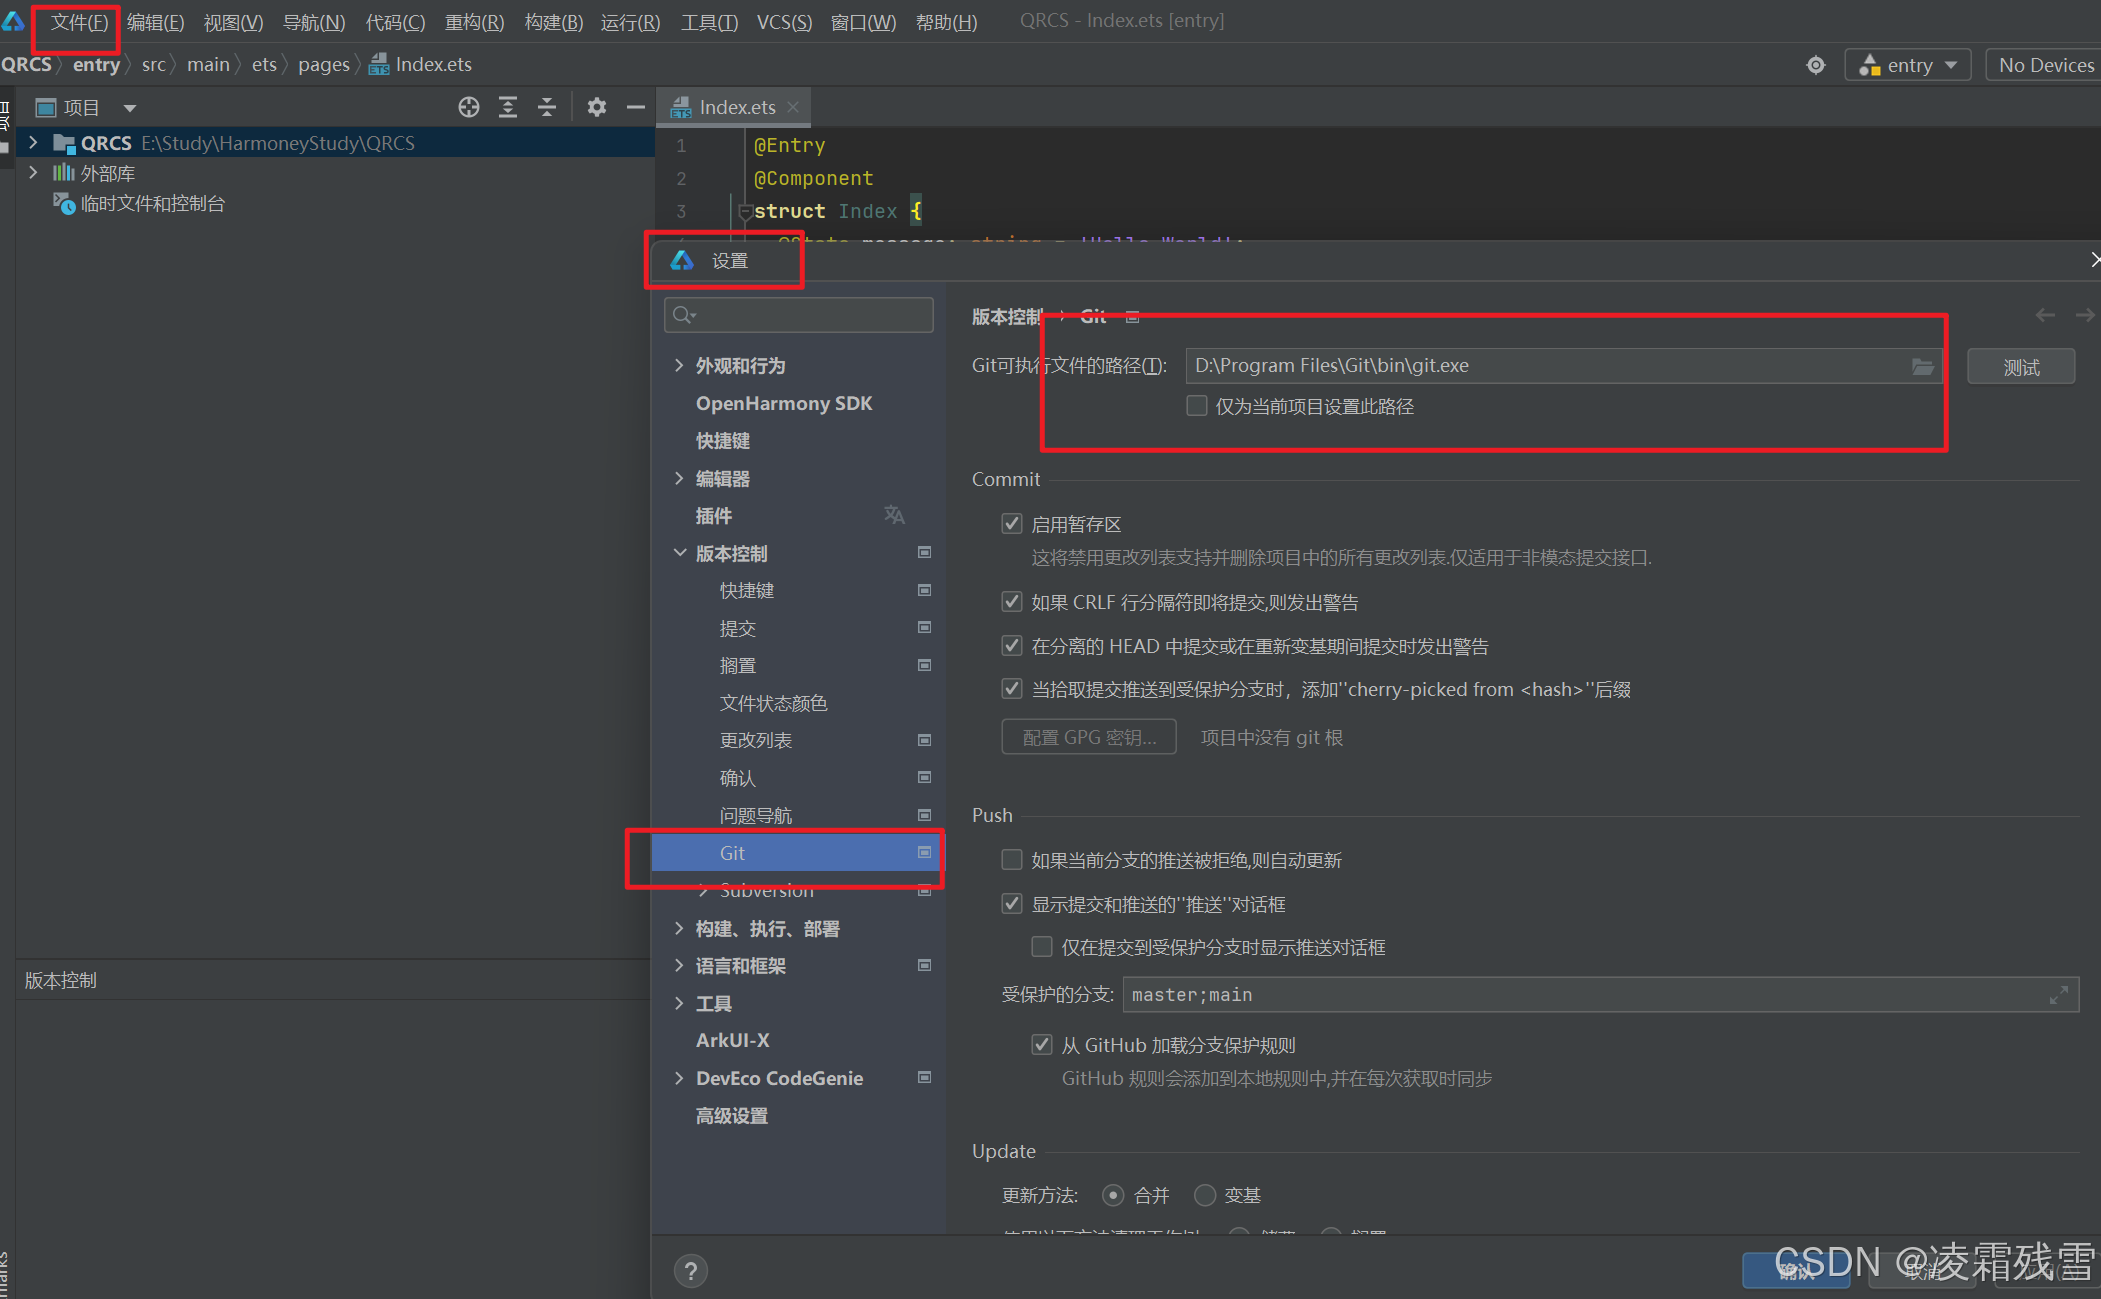Click the protected branches master;main field
Screen dimensions: 2101x1299
click(x=1600, y=995)
